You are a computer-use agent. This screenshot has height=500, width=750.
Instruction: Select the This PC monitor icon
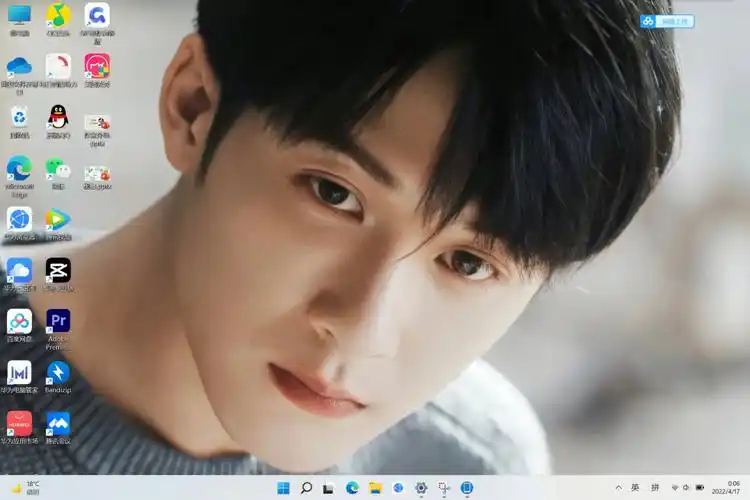click(x=19, y=15)
